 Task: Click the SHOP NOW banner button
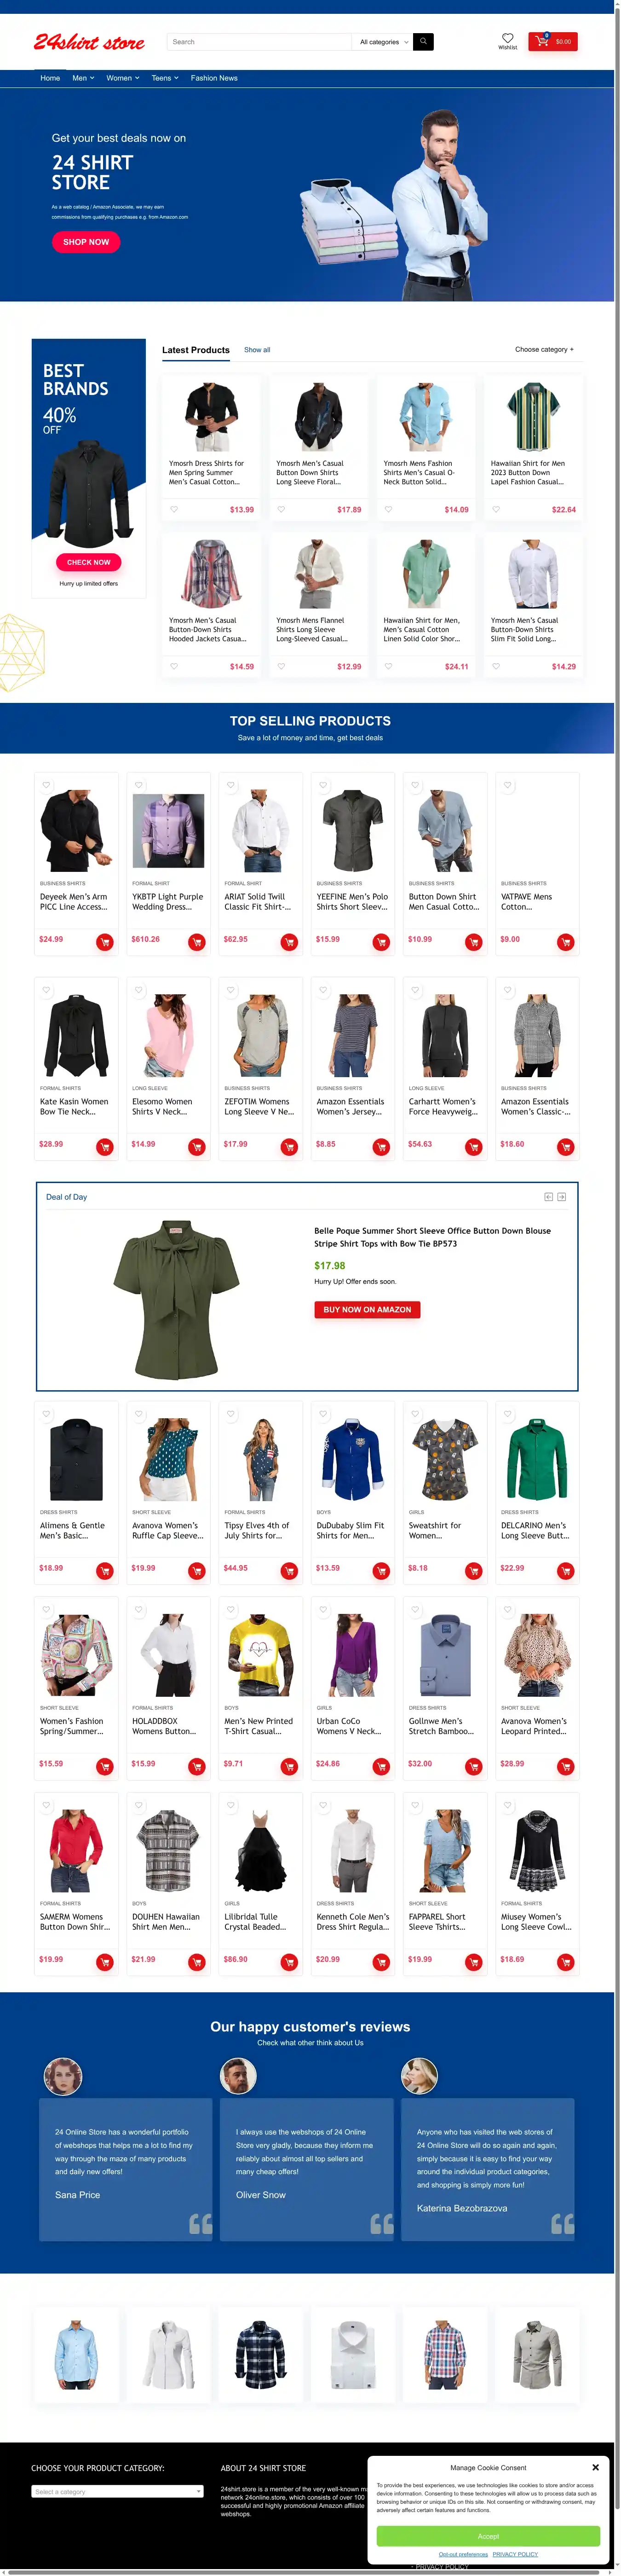(x=86, y=242)
